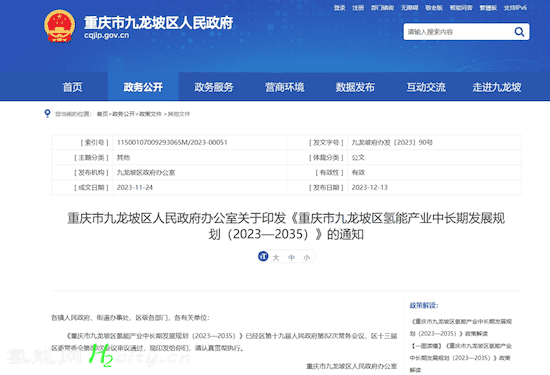Click the 体裁分类 value 公文

pyautogui.click(x=358, y=158)
